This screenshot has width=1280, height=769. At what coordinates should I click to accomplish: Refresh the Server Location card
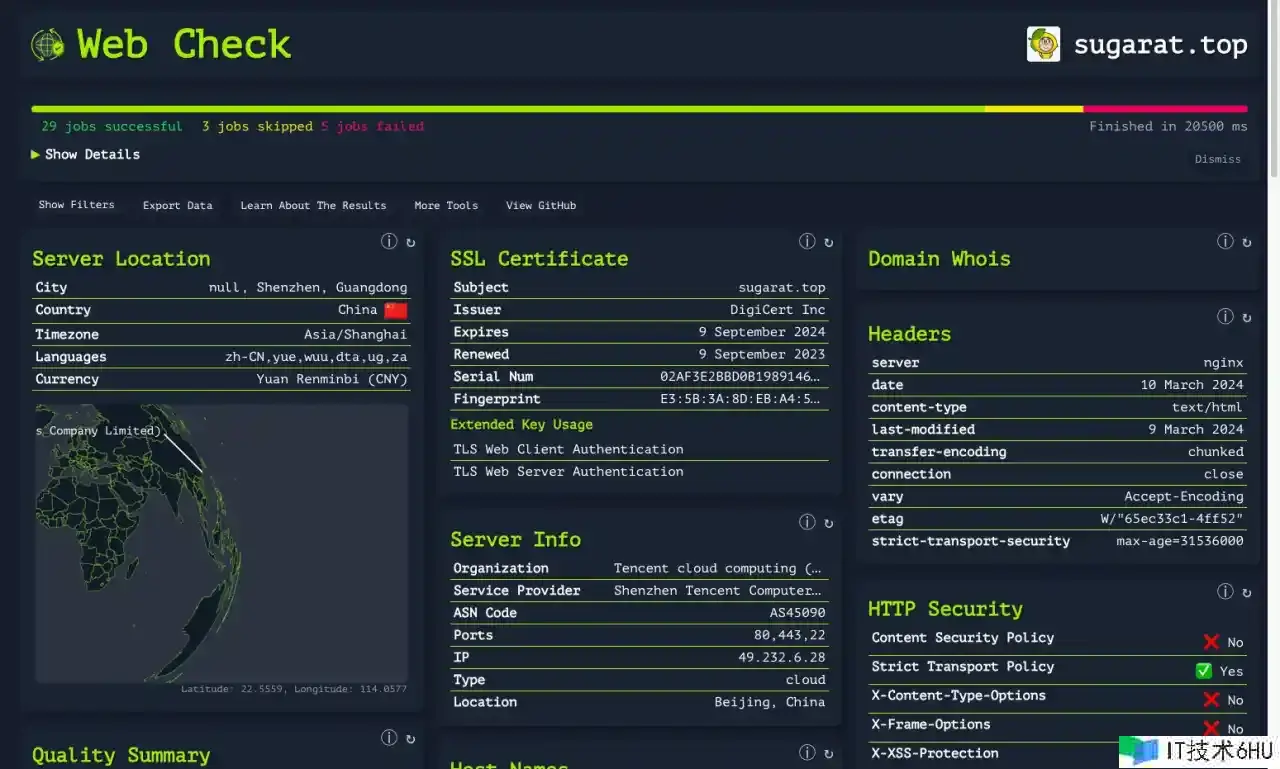coord(410,242)
